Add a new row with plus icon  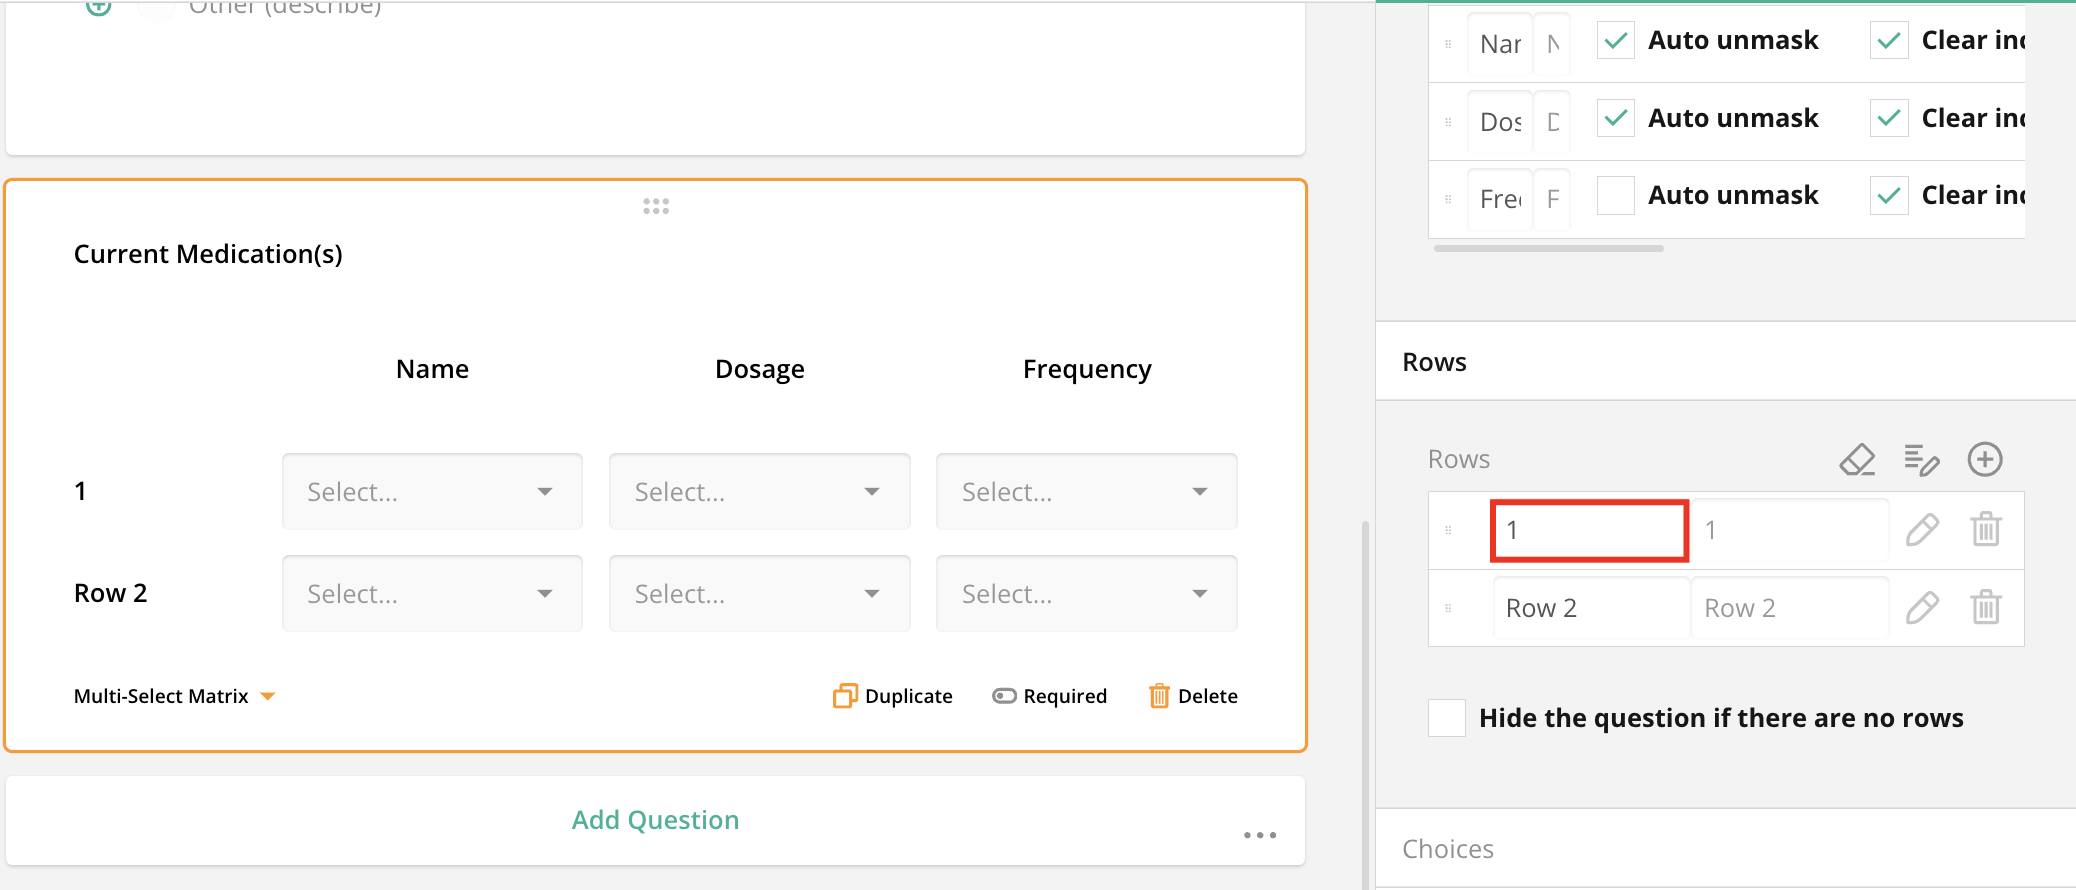1984,460
